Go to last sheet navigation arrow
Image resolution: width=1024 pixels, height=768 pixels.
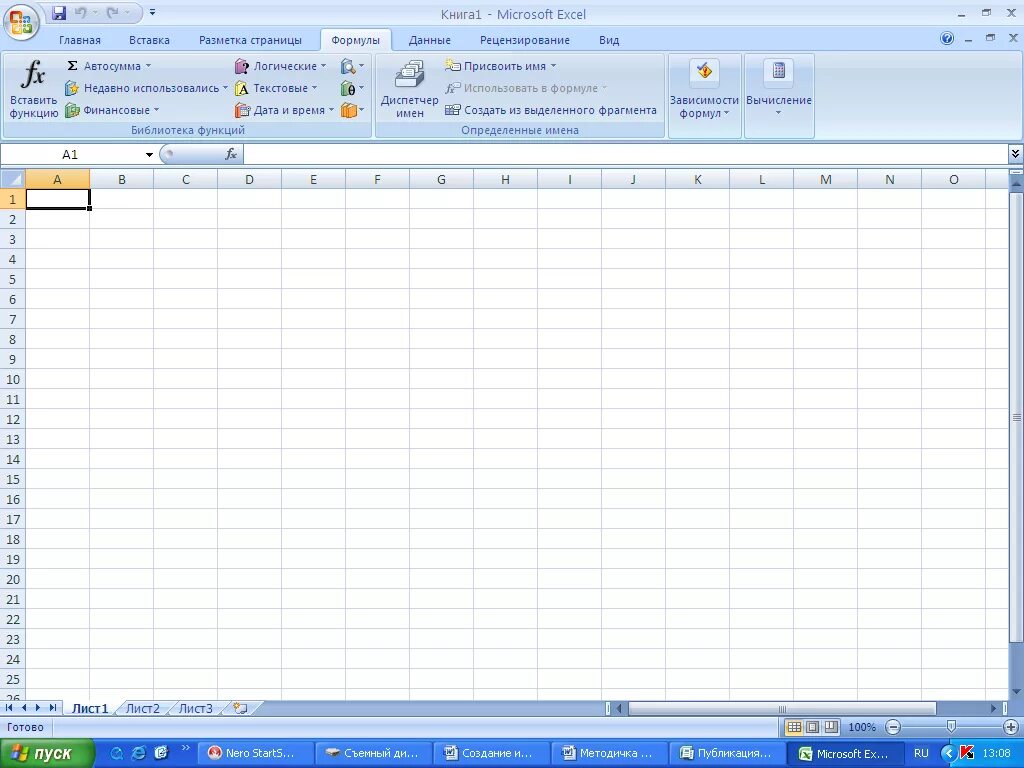(52, 708)
